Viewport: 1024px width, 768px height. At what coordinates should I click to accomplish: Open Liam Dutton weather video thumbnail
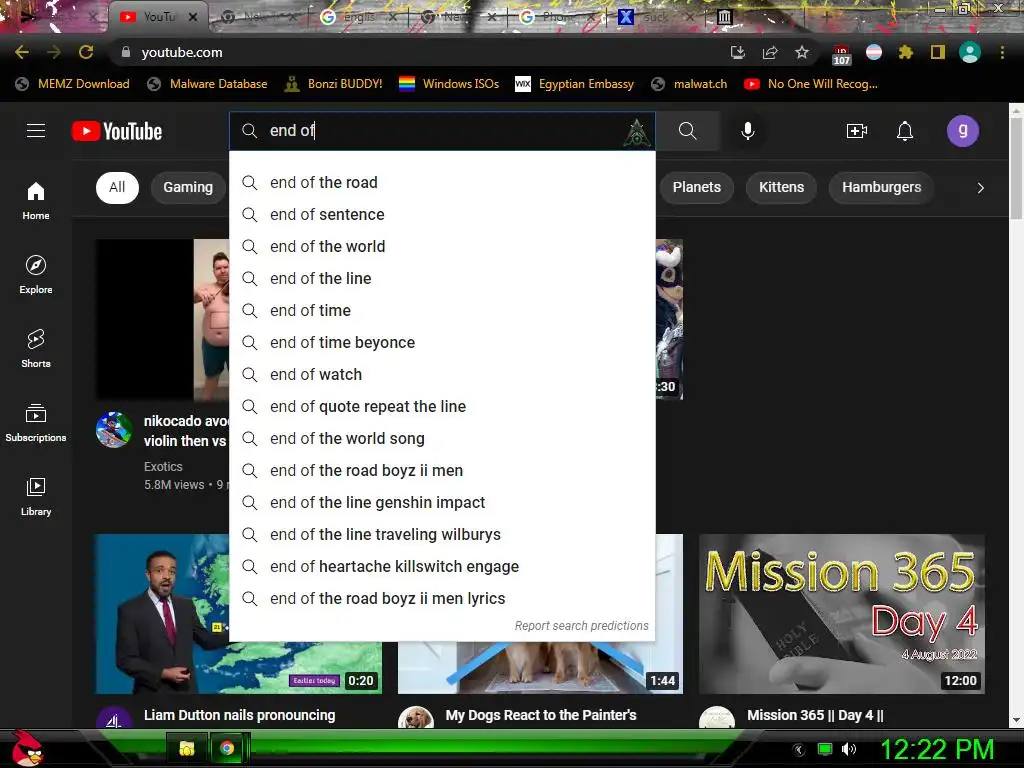(161, 614)
